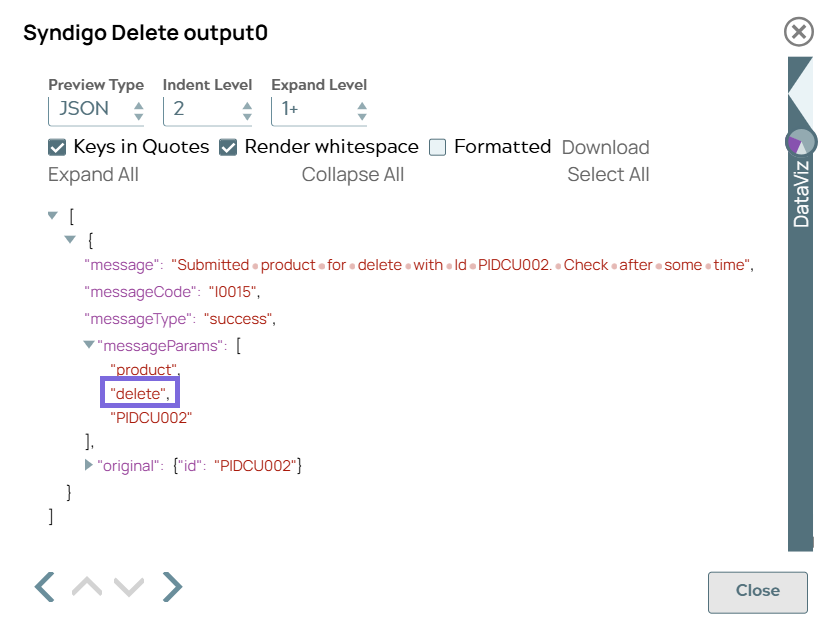The height and width of the screenshot is (634, 834).
Task: Select the highlighted "delete" value
Action: tap(140, 393)
